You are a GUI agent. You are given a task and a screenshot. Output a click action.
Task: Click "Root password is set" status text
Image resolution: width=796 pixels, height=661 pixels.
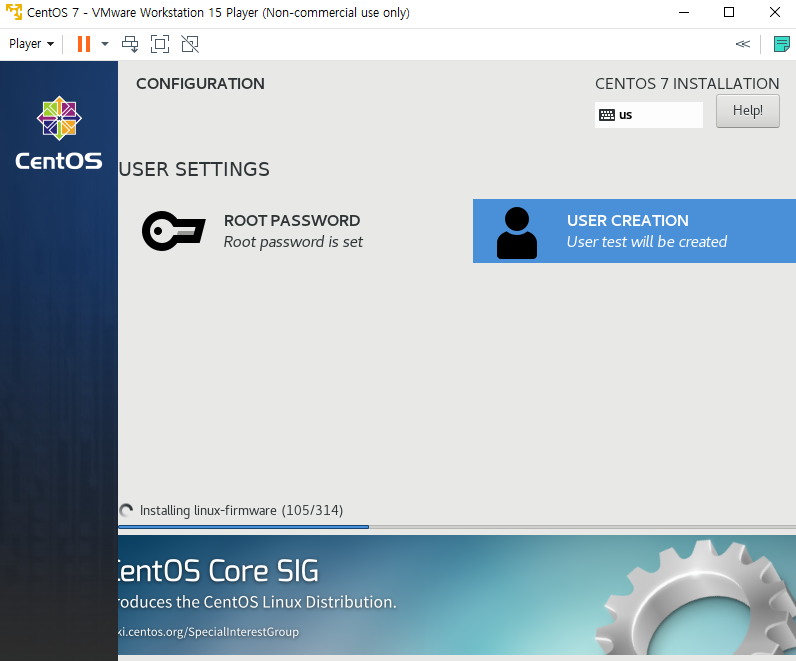coord(293,242)
